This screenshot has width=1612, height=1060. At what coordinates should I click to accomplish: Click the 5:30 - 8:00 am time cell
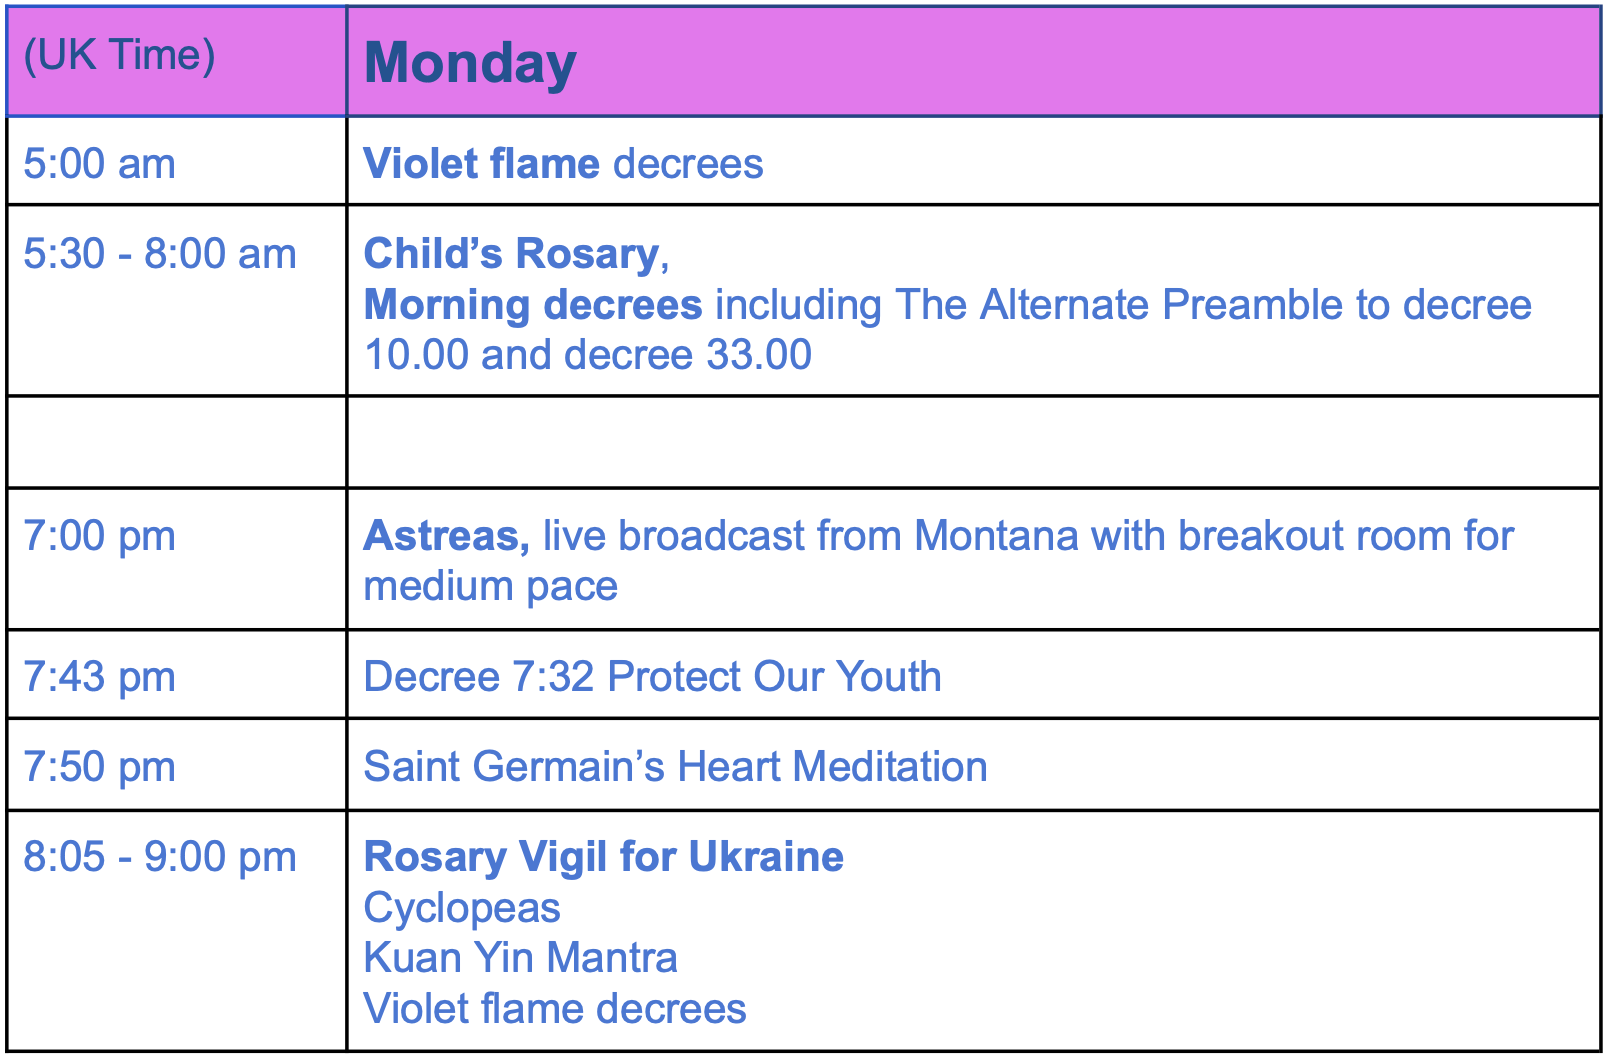pos(177,300)
